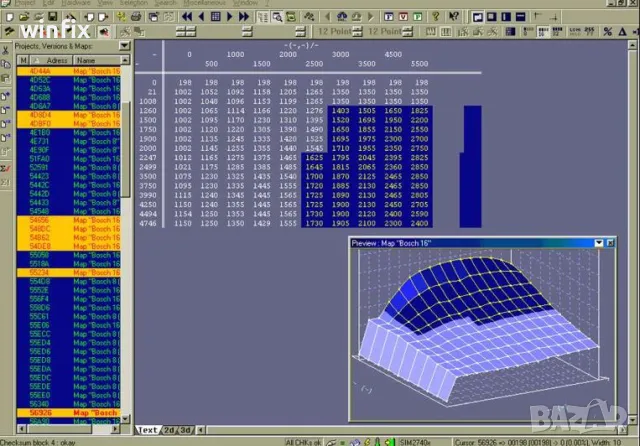640x446 pixels.
Task: Click the scissors cut icon in left sidebar
Action: pyautogui.click(x=6, y=50)
